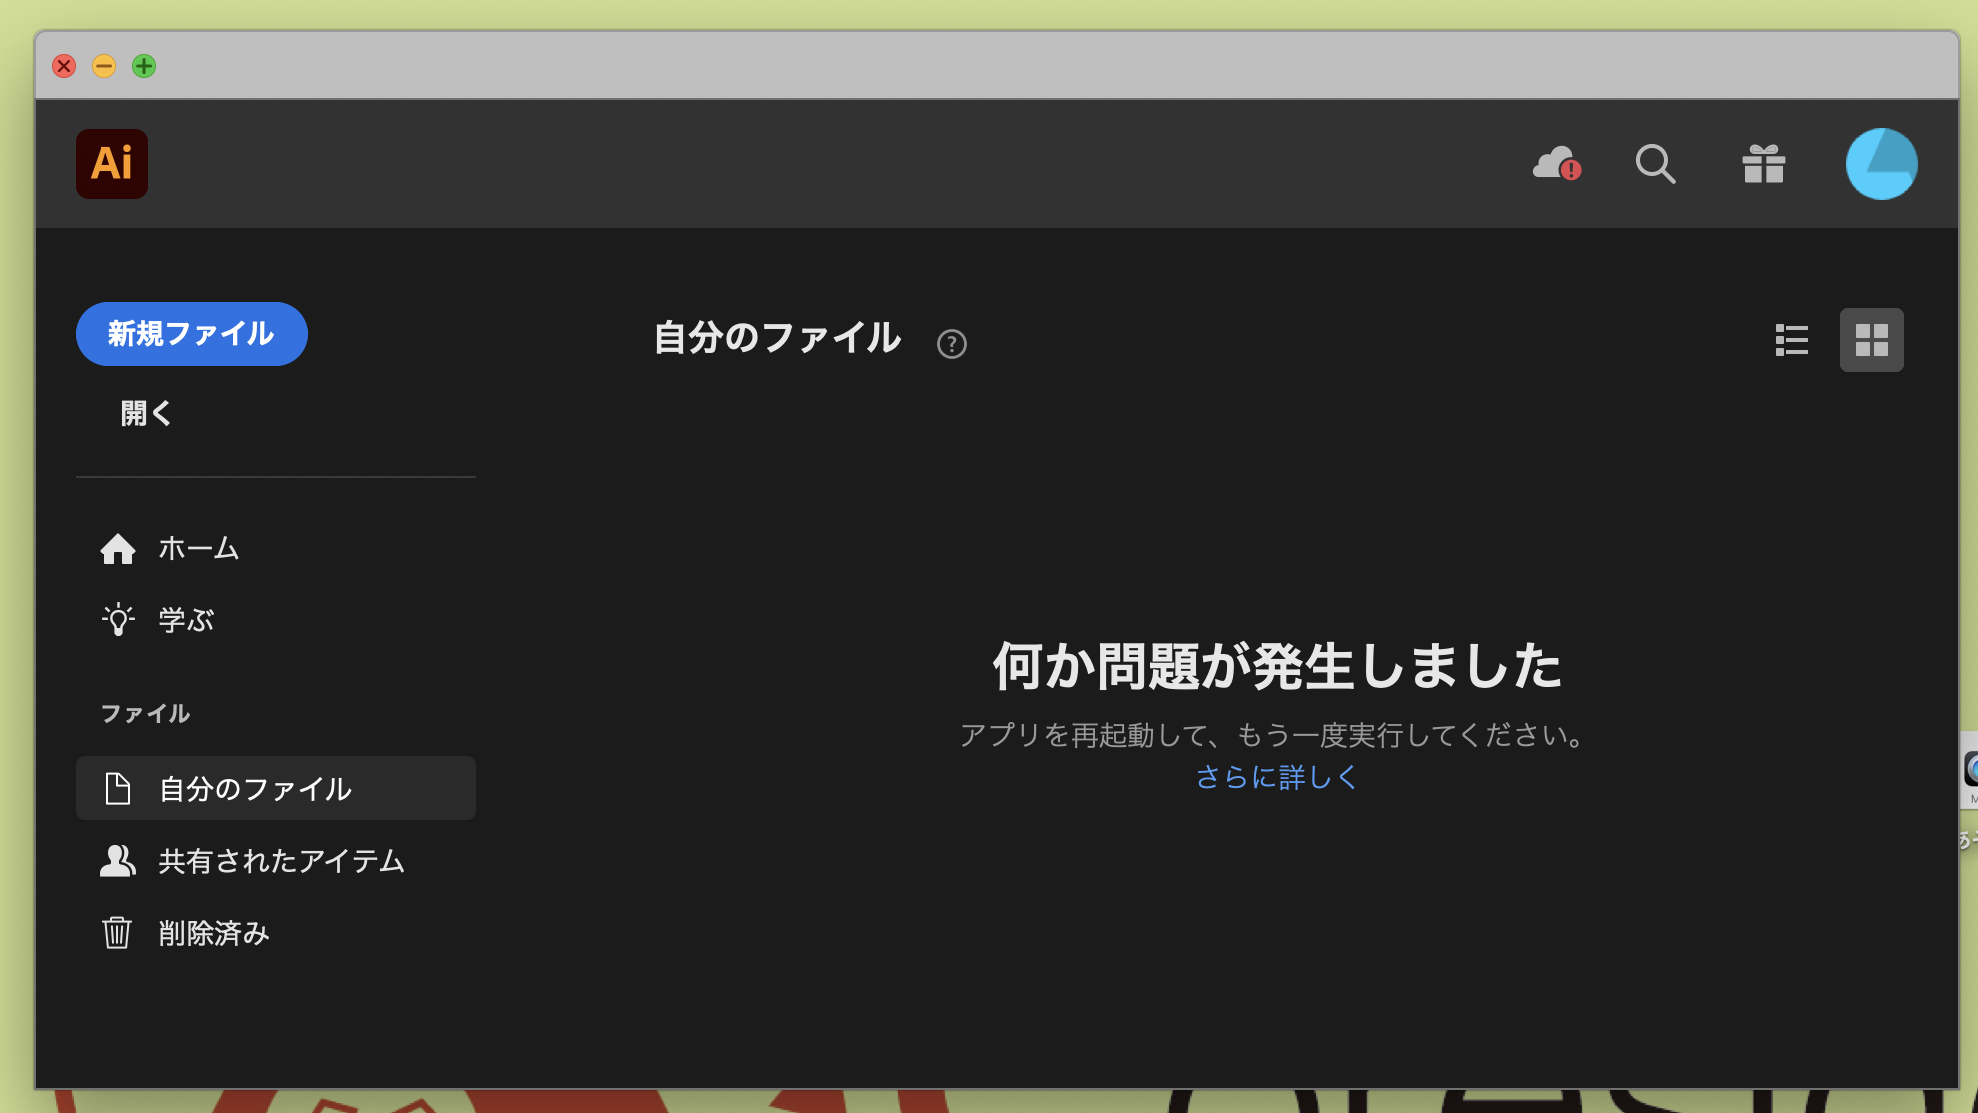Switch to list view
Screen dimensions: 1978x1113
click(x=1791, y=340)
